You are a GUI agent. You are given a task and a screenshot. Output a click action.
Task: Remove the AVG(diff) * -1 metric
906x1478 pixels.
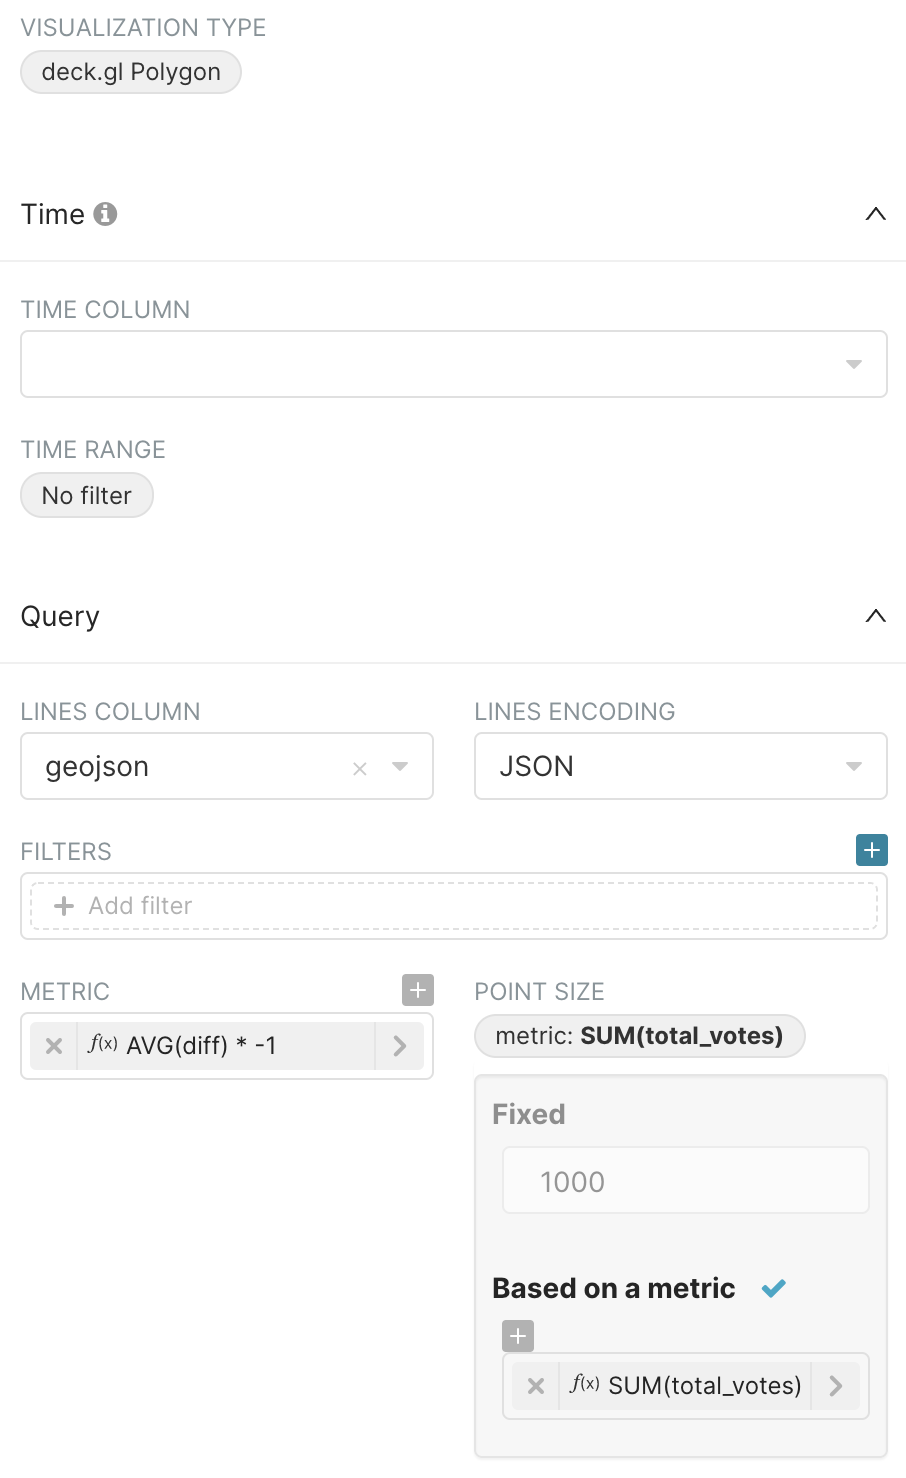tap(54, 1046)
